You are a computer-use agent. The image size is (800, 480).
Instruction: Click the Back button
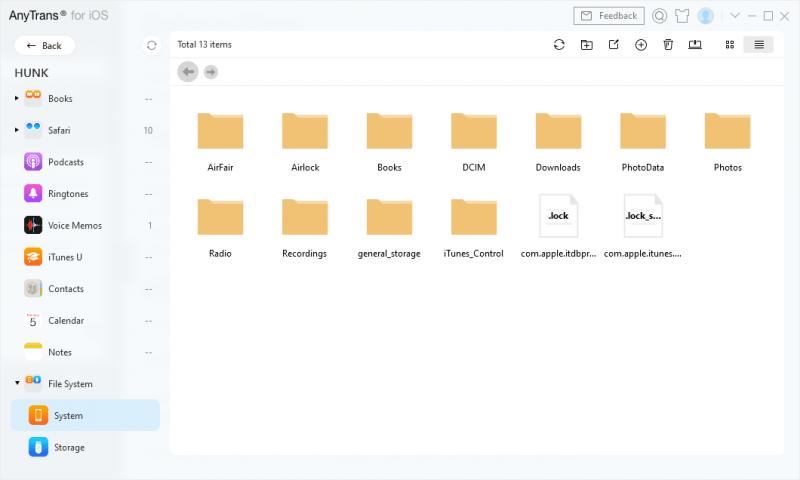pyautogui.click(x=44, y=45)
